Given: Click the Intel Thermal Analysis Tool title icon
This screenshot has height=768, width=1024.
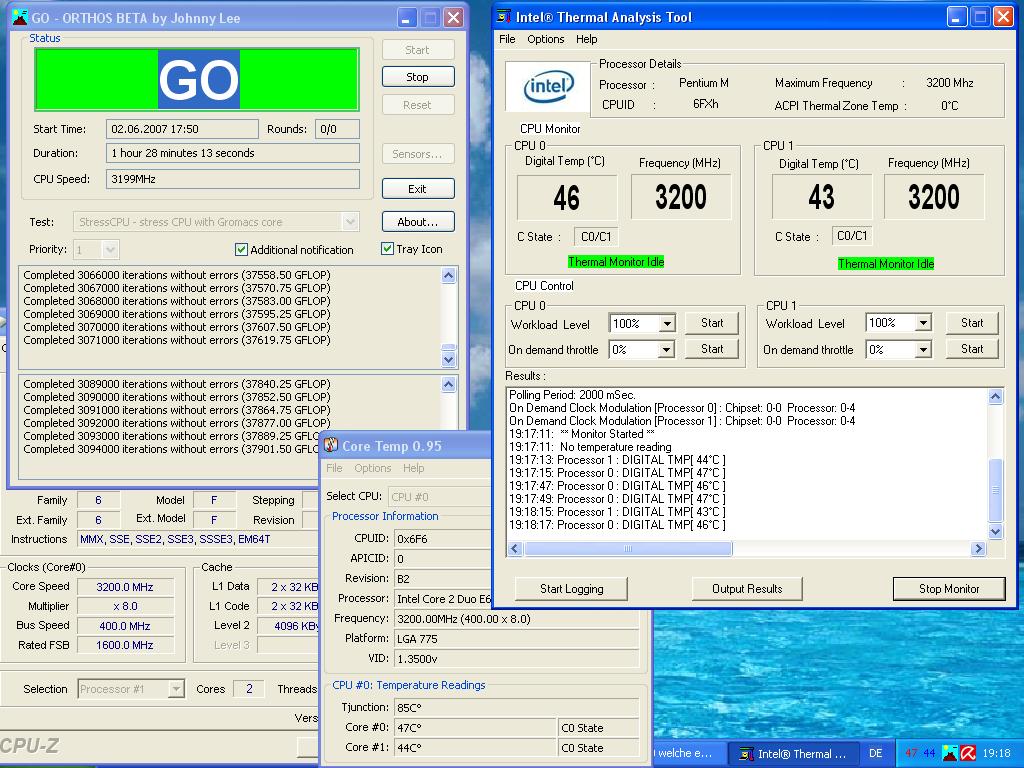Looking at the screenshot, I should (504, 16).
